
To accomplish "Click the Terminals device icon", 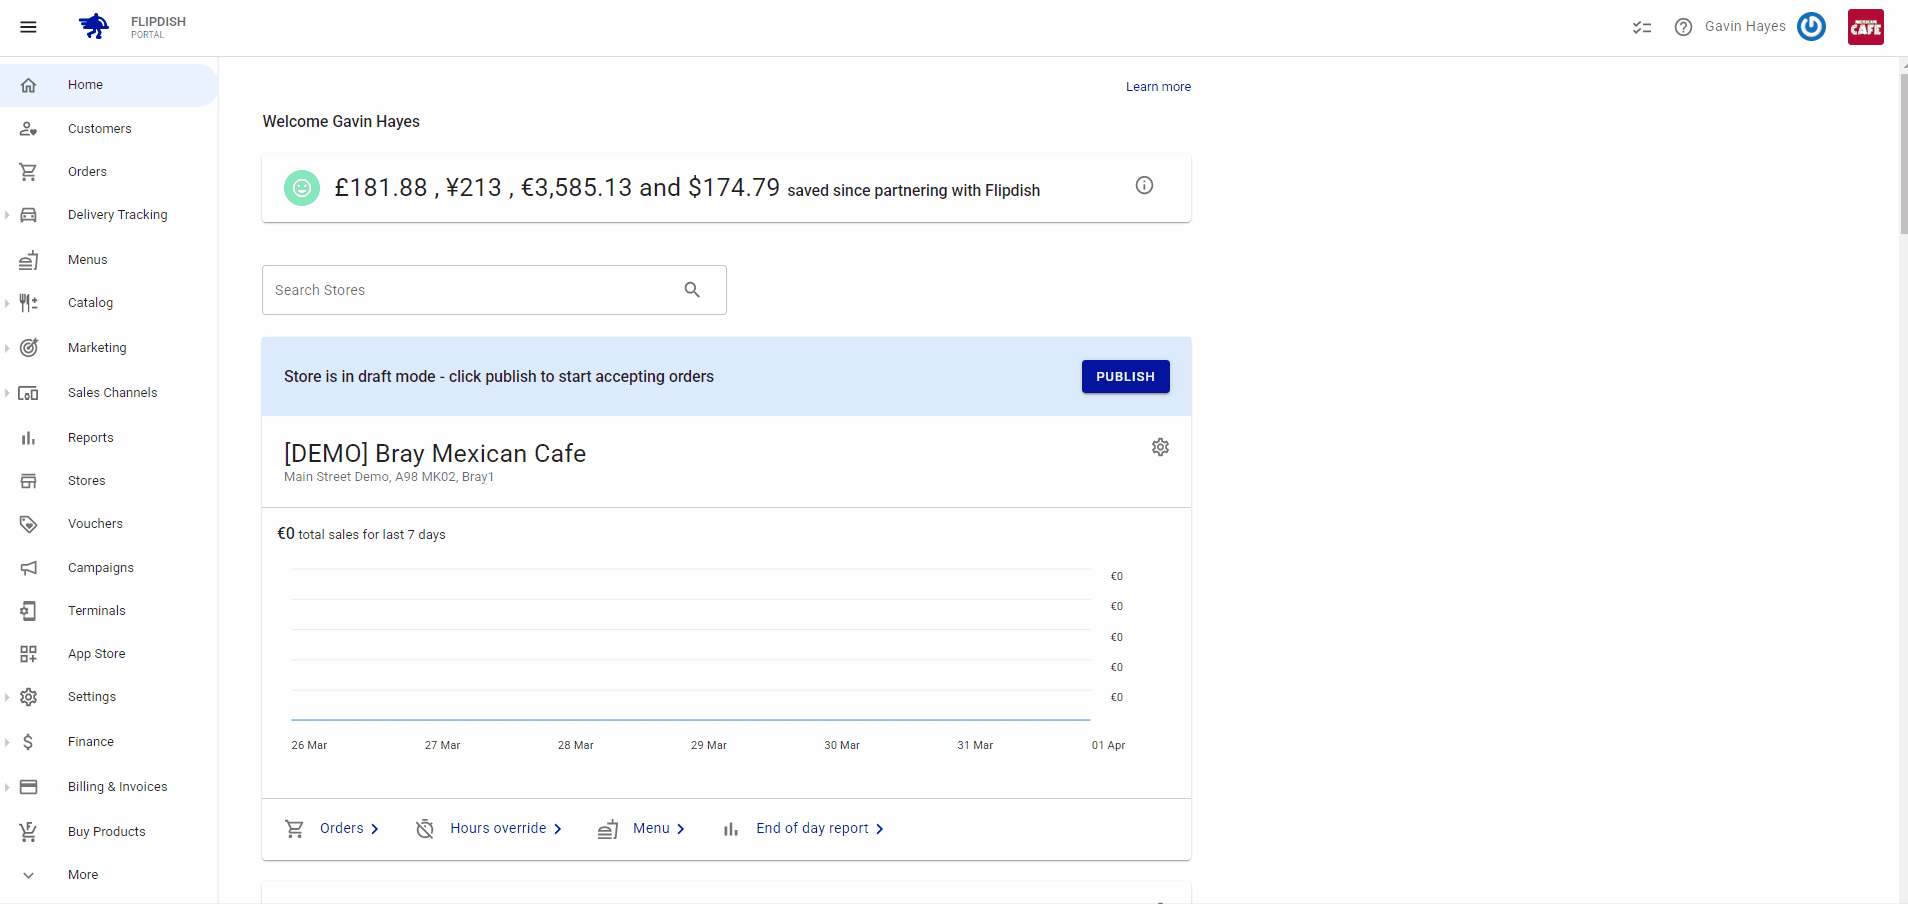I will tap(28, 611).
